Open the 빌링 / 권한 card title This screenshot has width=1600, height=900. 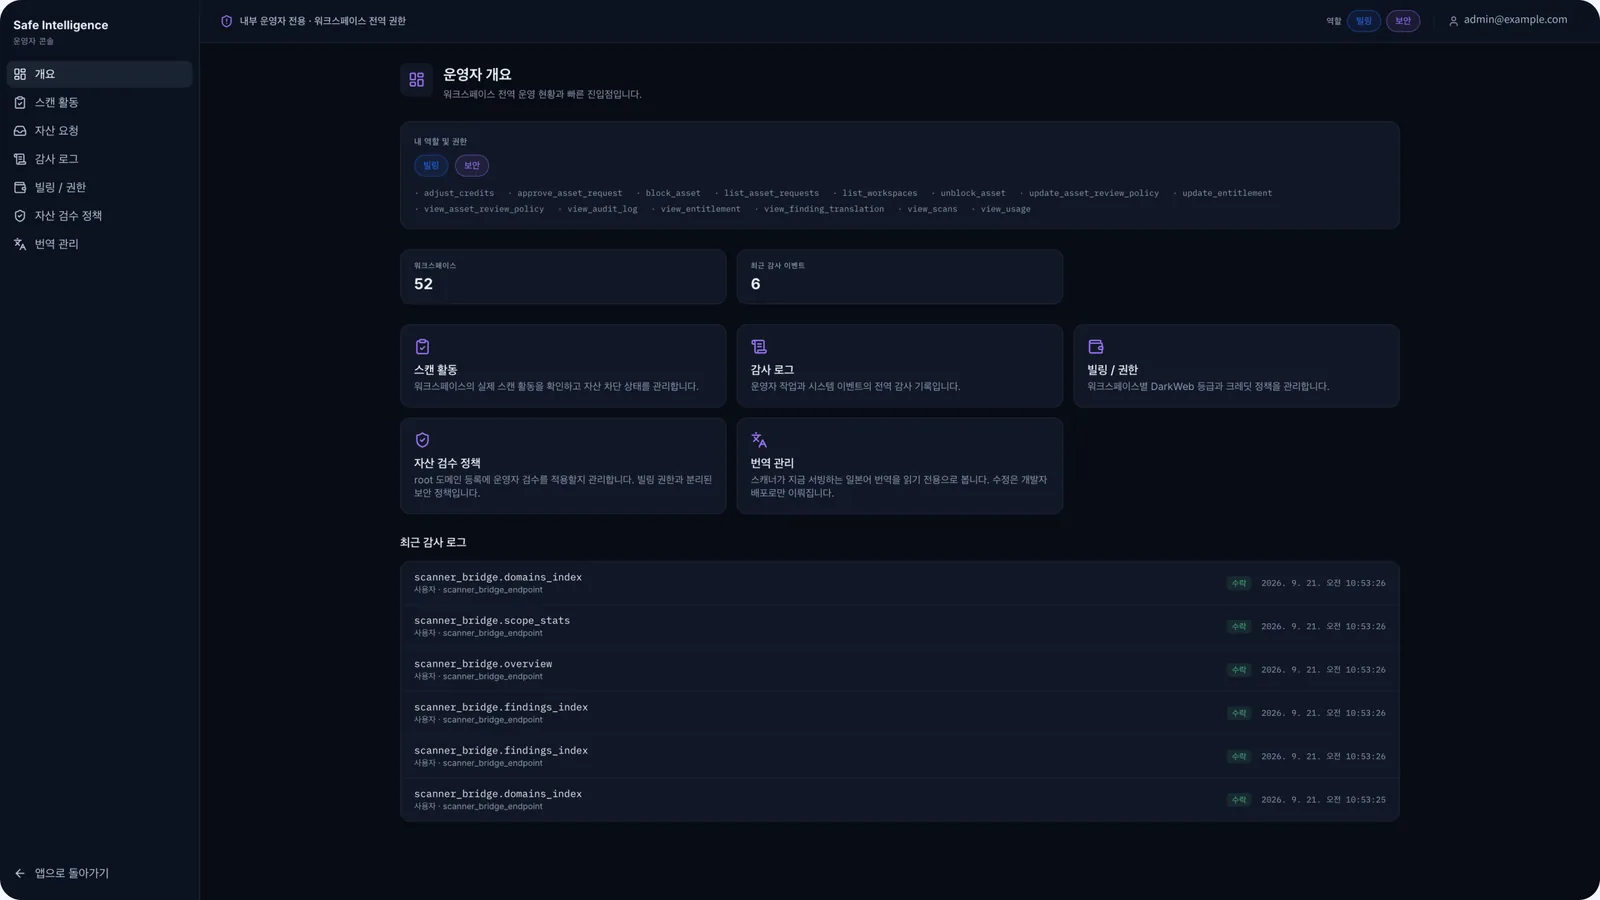pos(1112,370)
